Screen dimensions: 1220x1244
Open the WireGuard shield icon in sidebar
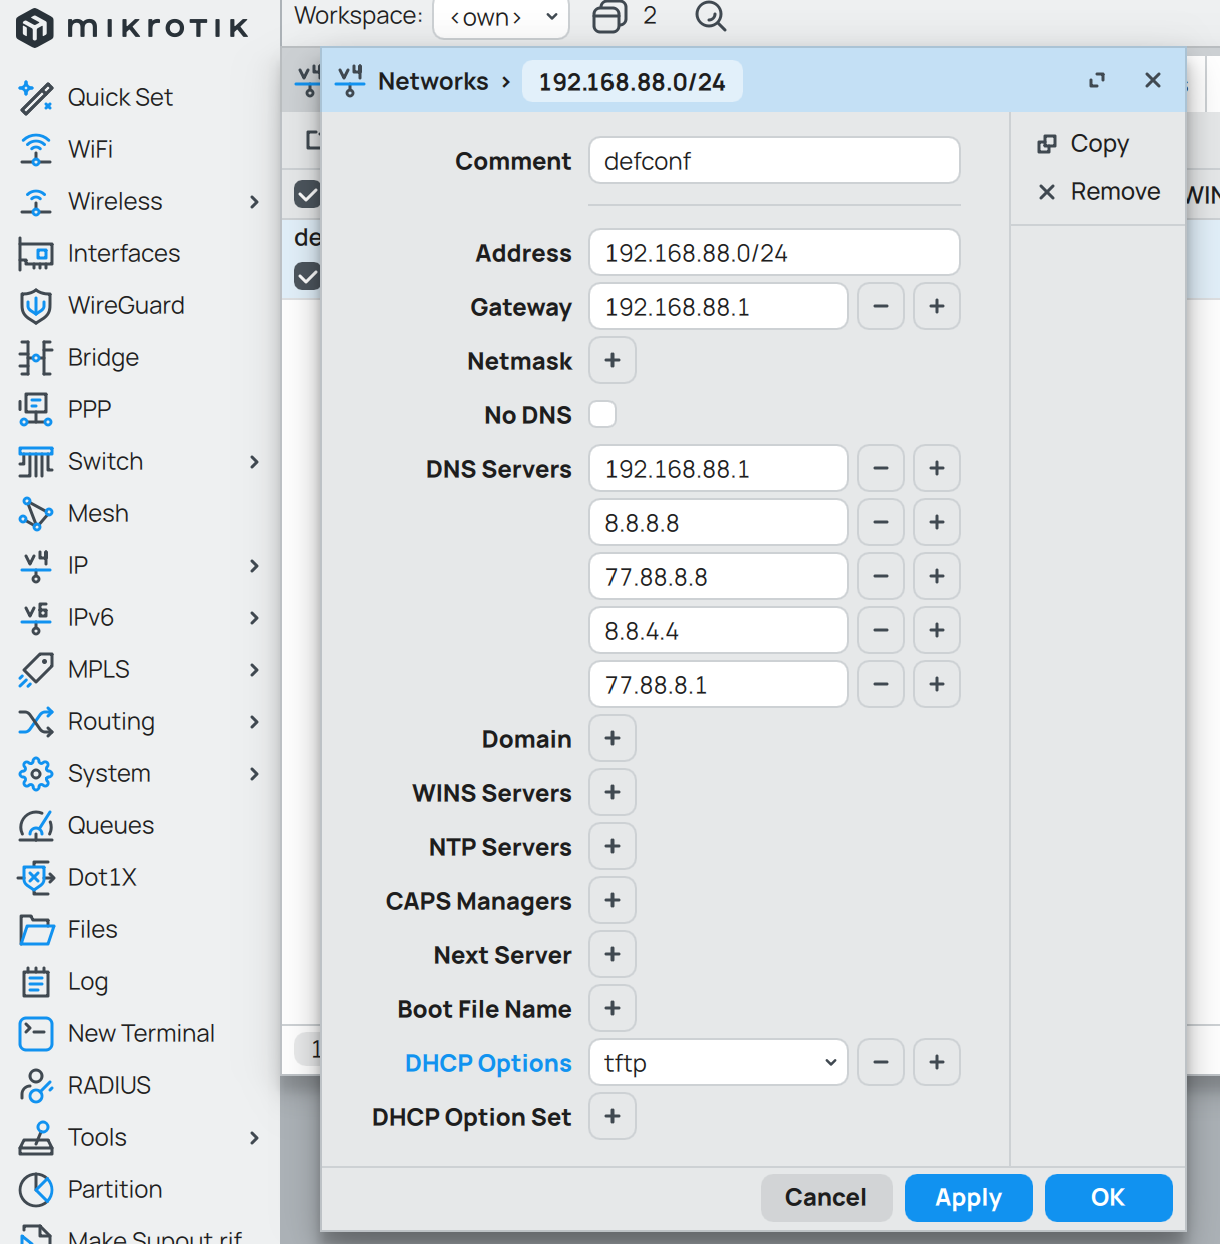coord(36,306)
